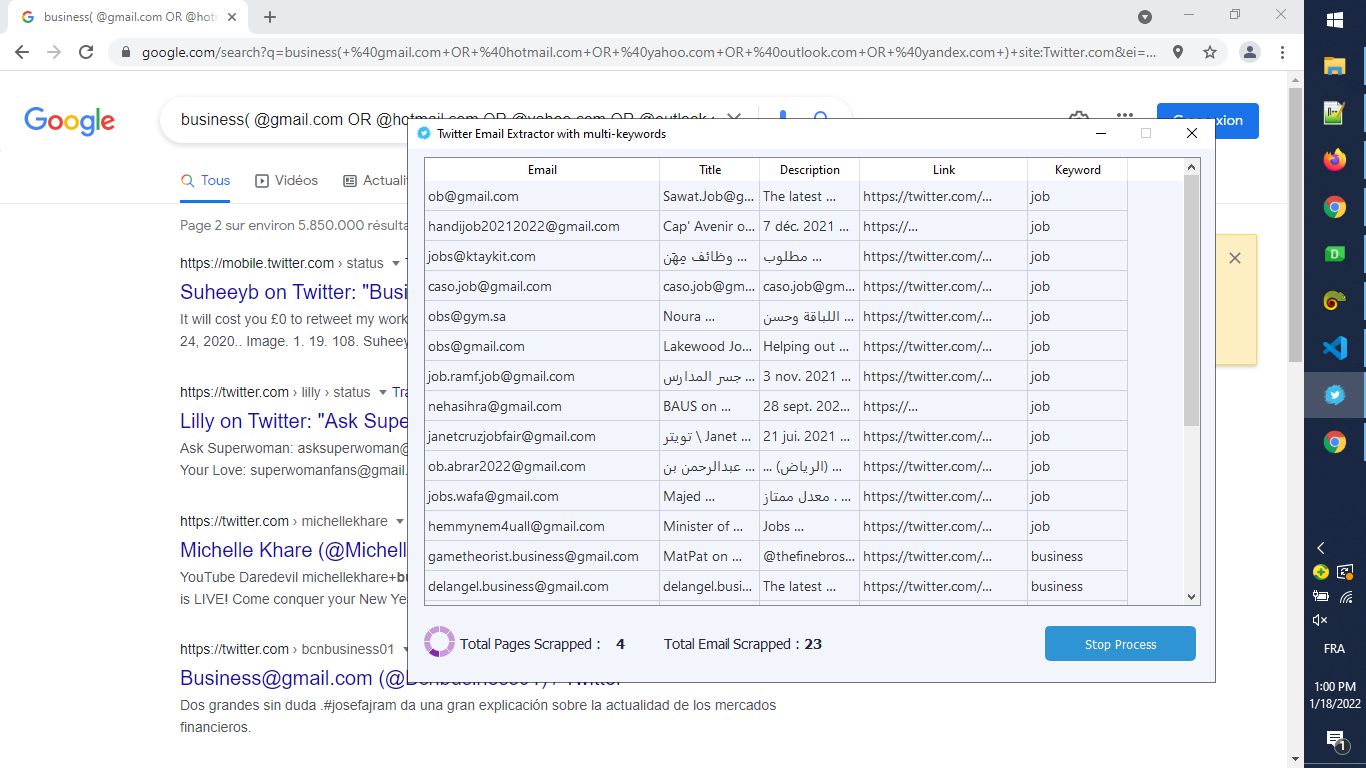
Task: Open Visual Studio Code from taskbar
Action: coord(1334,348)
